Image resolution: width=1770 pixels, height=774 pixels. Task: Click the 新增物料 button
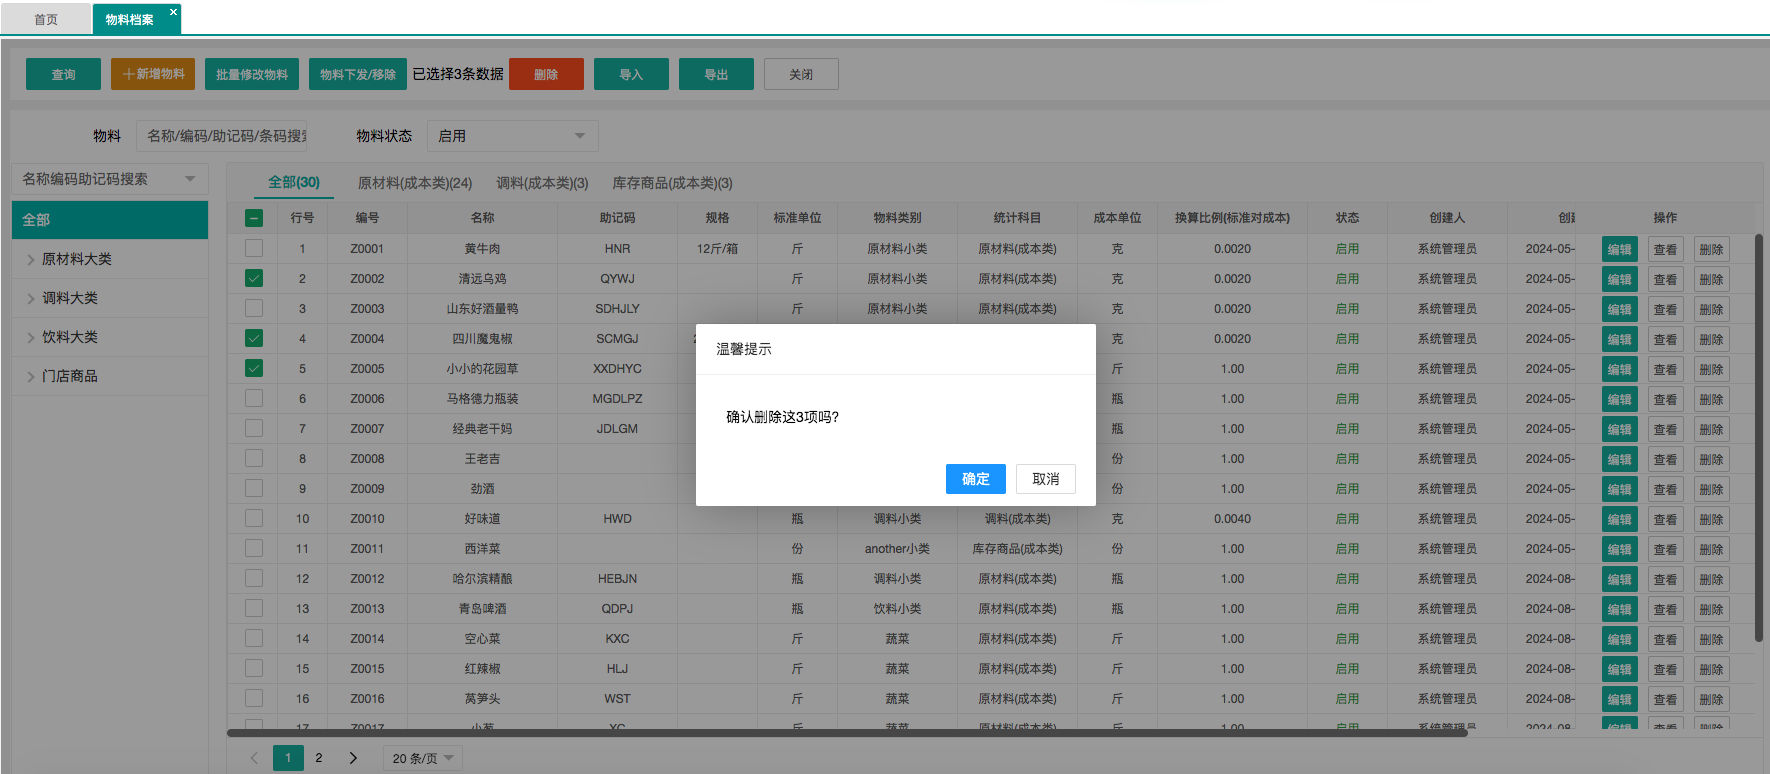coord(153,74)
